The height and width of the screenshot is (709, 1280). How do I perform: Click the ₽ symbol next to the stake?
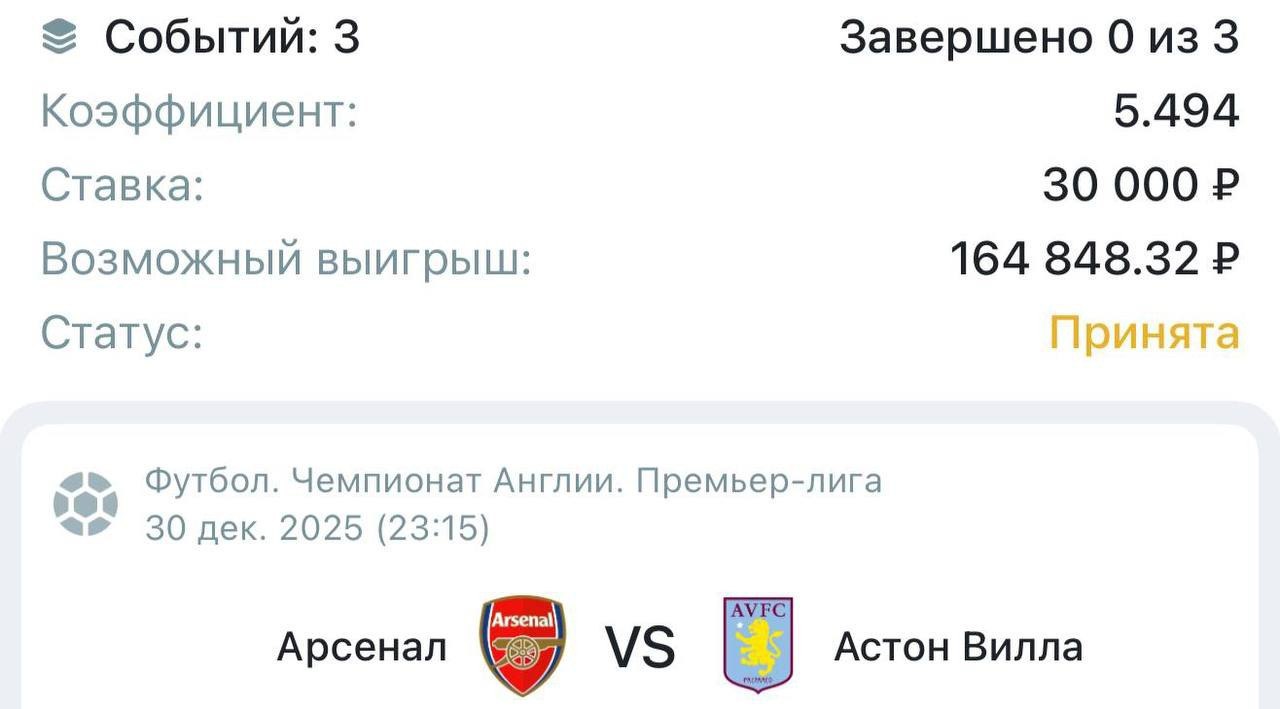tap(1225, 186)
